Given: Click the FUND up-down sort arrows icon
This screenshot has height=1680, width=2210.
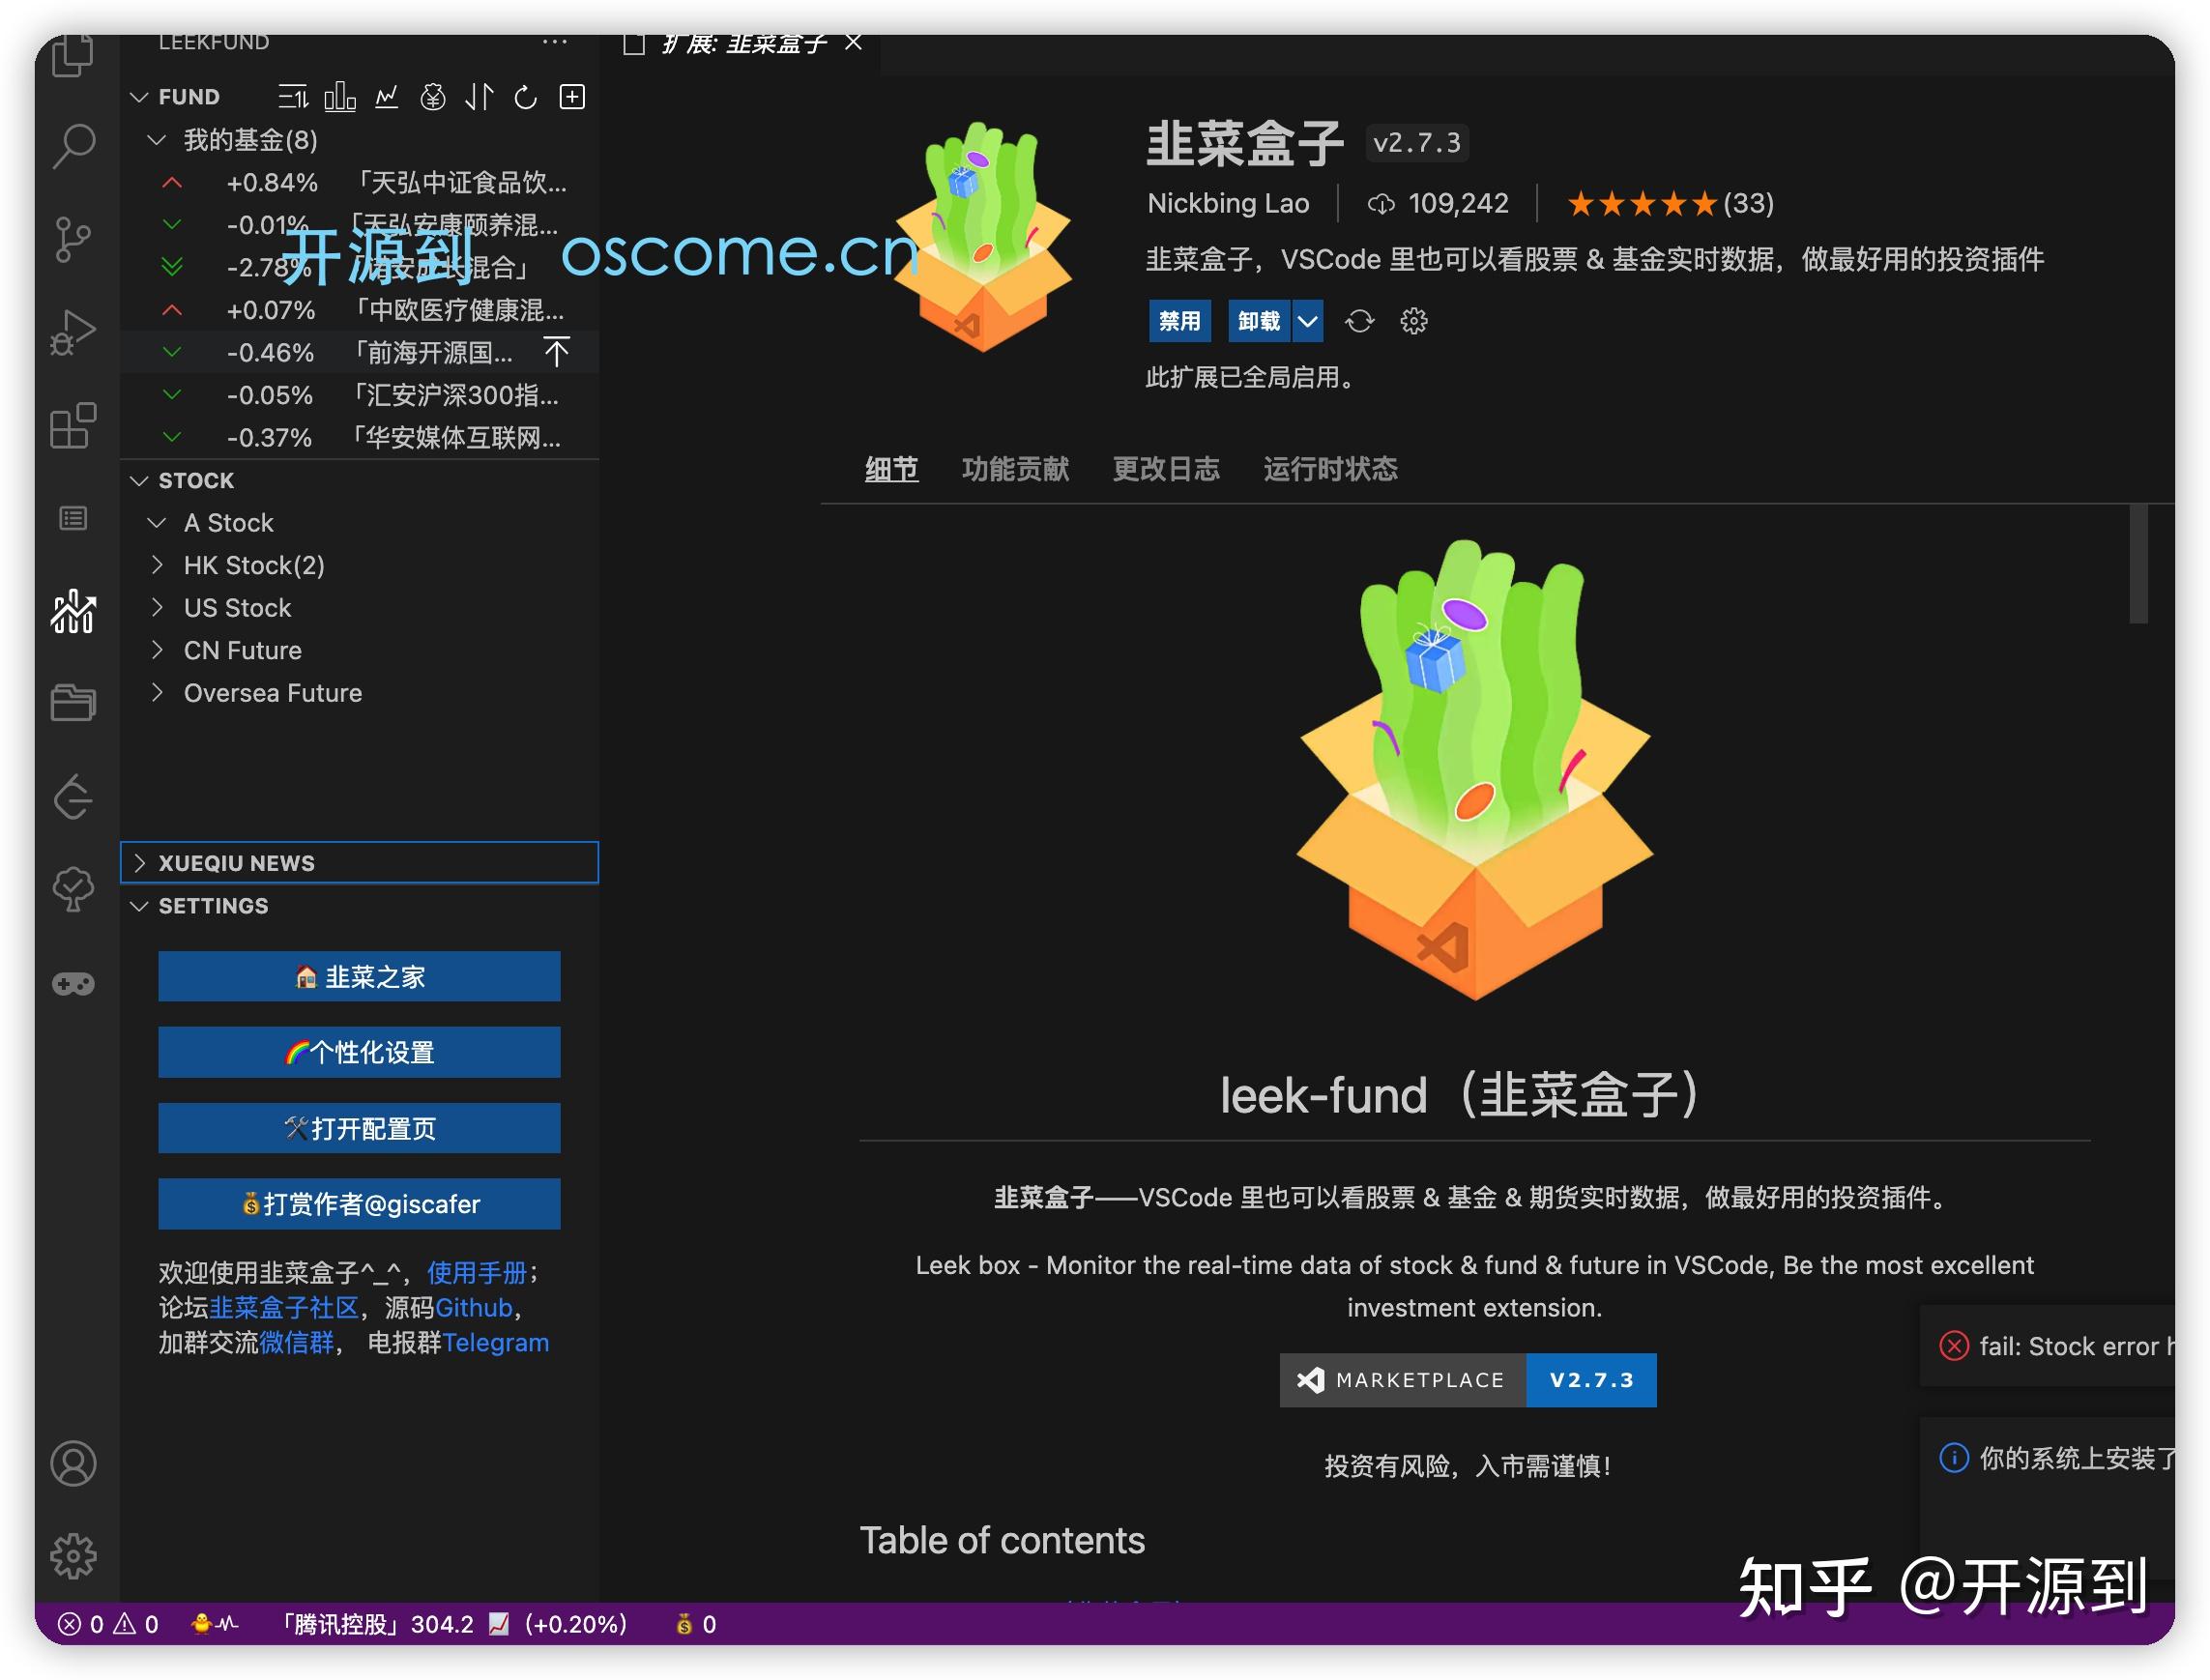Looking at the screenshot, I should (479, 97).
